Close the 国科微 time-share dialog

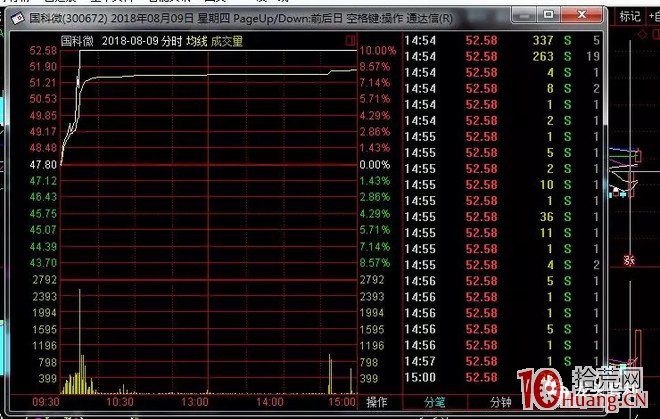click(582, 15)
